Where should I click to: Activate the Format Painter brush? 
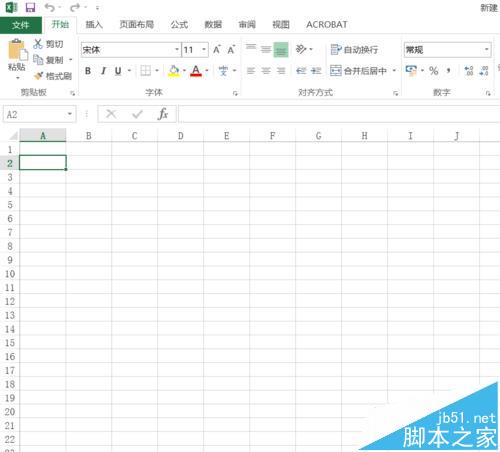(39, 76)
